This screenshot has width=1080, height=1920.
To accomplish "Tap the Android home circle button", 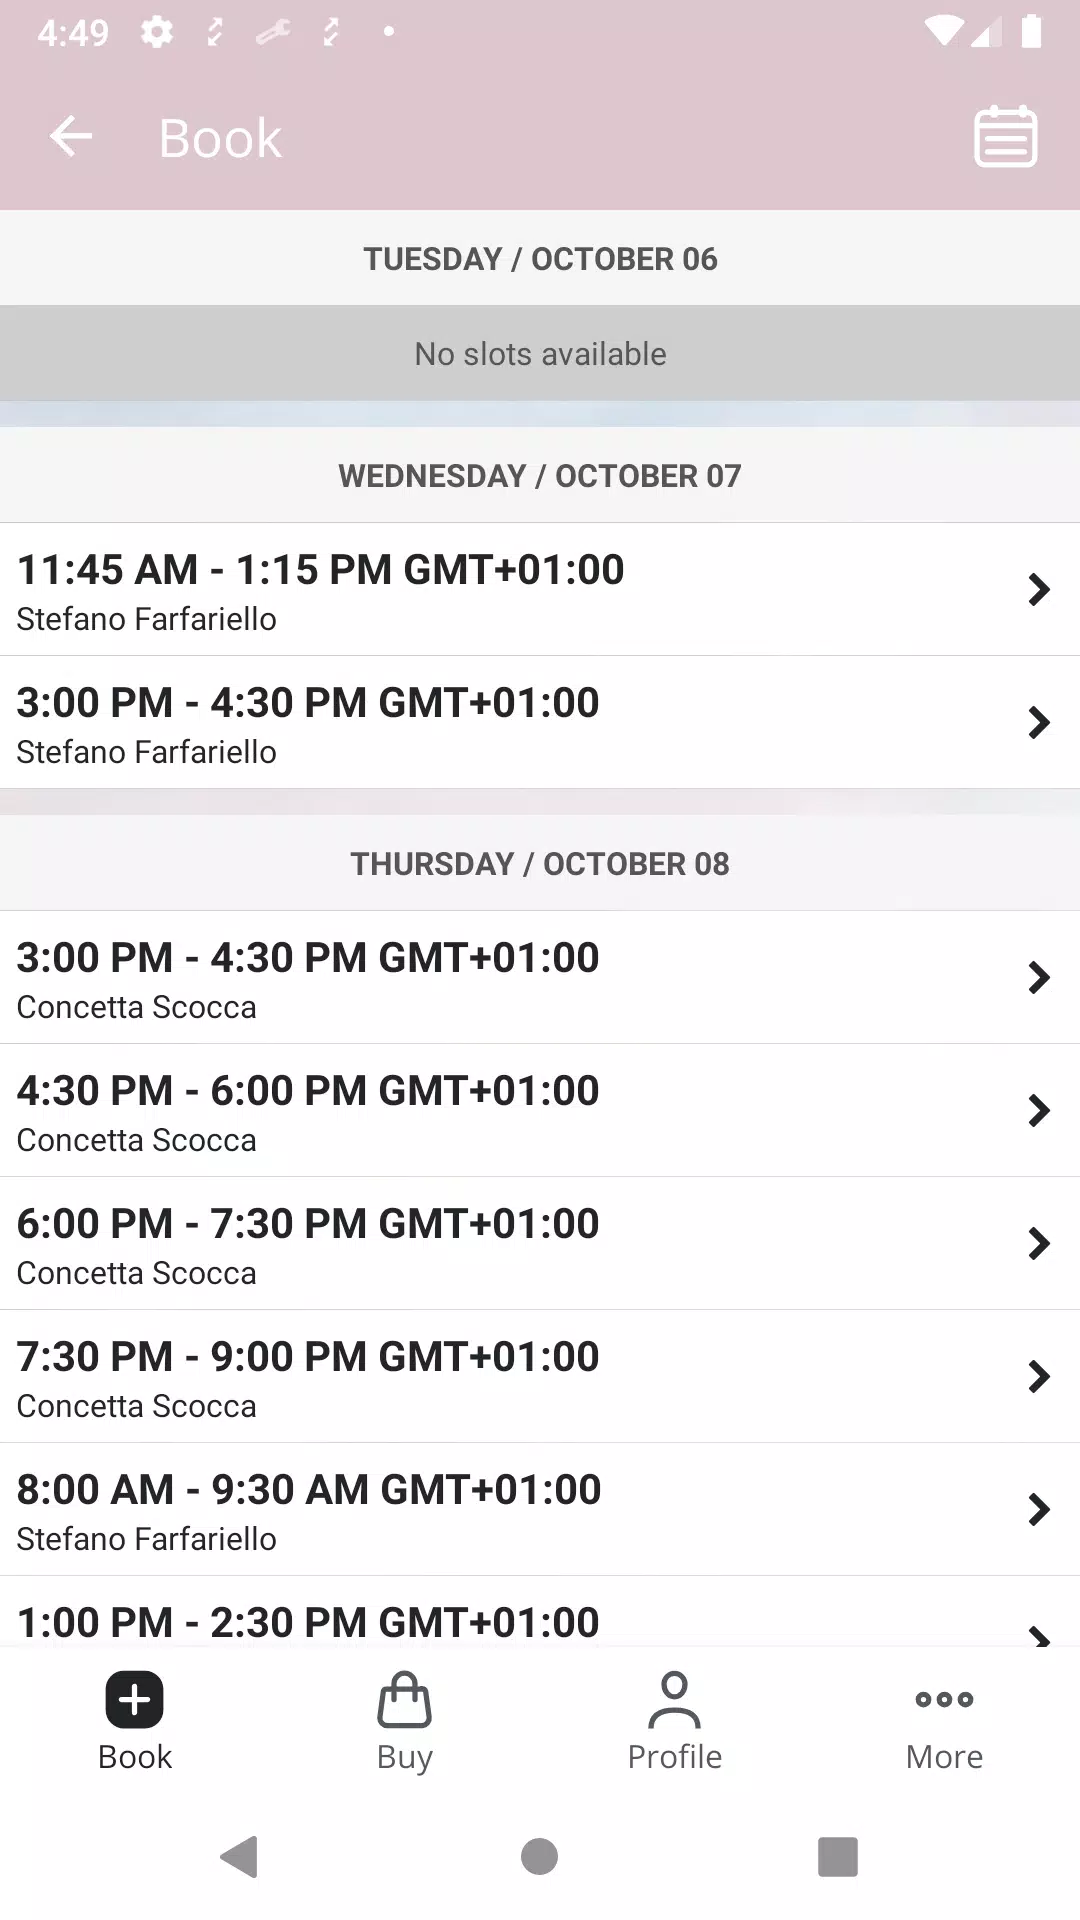I will pyautogui.click(x=540, y=1857).
